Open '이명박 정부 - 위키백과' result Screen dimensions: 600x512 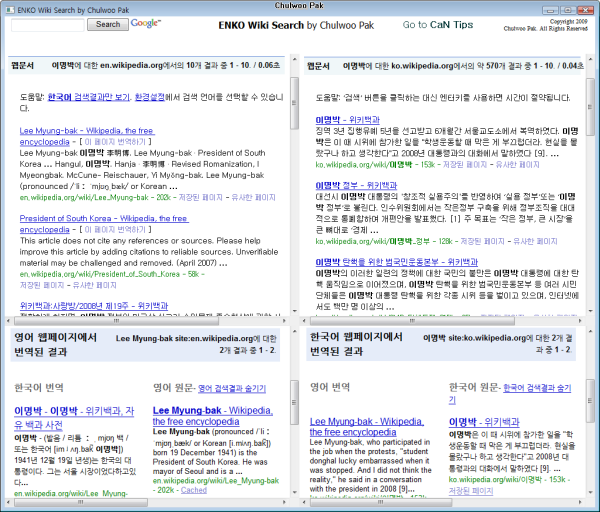click(356, 186)
